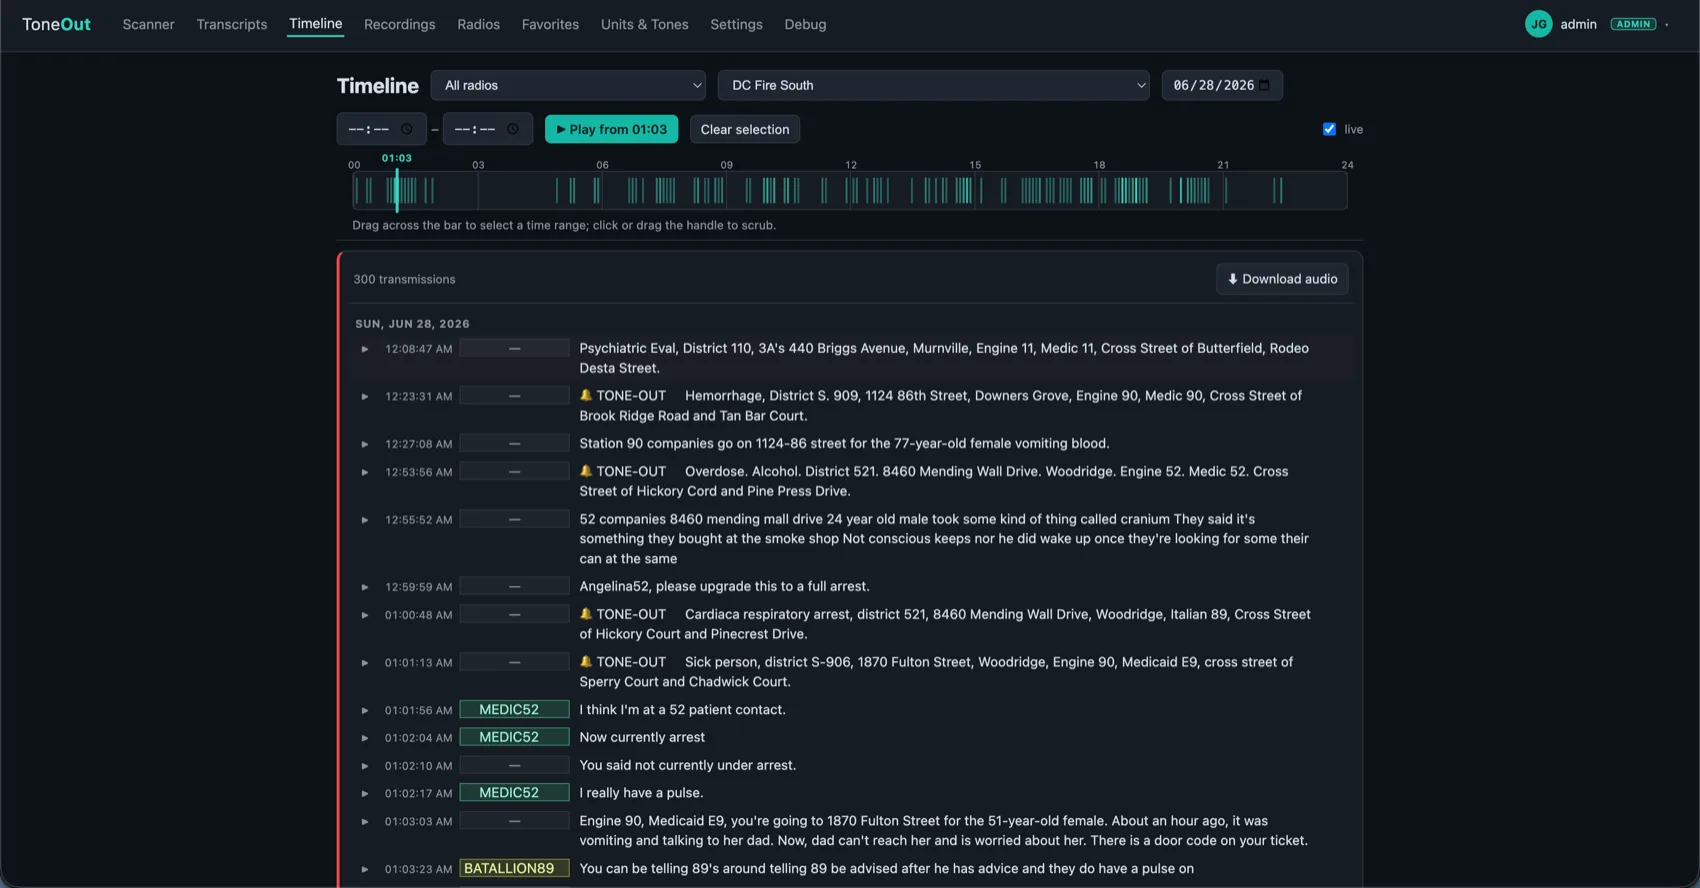1700x888 pixels.
Task: Click the 'Psychiatric Eval, District 110' transcript
Action: [944, 358]
